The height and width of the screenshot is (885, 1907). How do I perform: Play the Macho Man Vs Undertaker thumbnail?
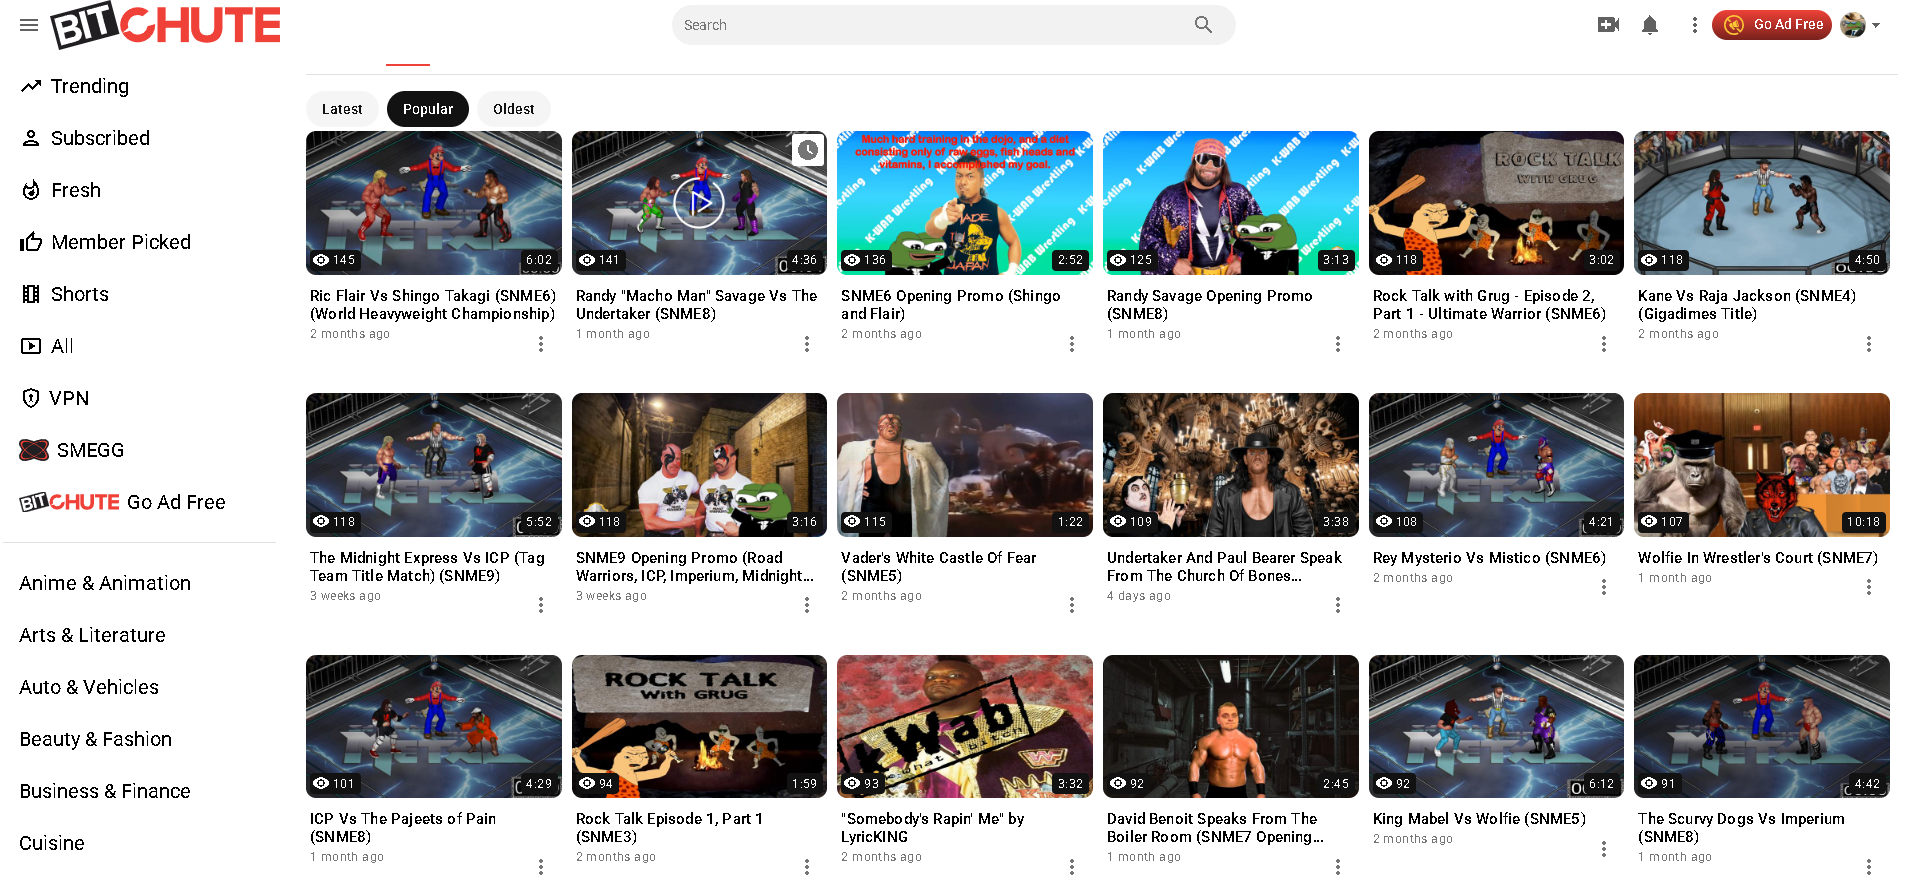699,203
